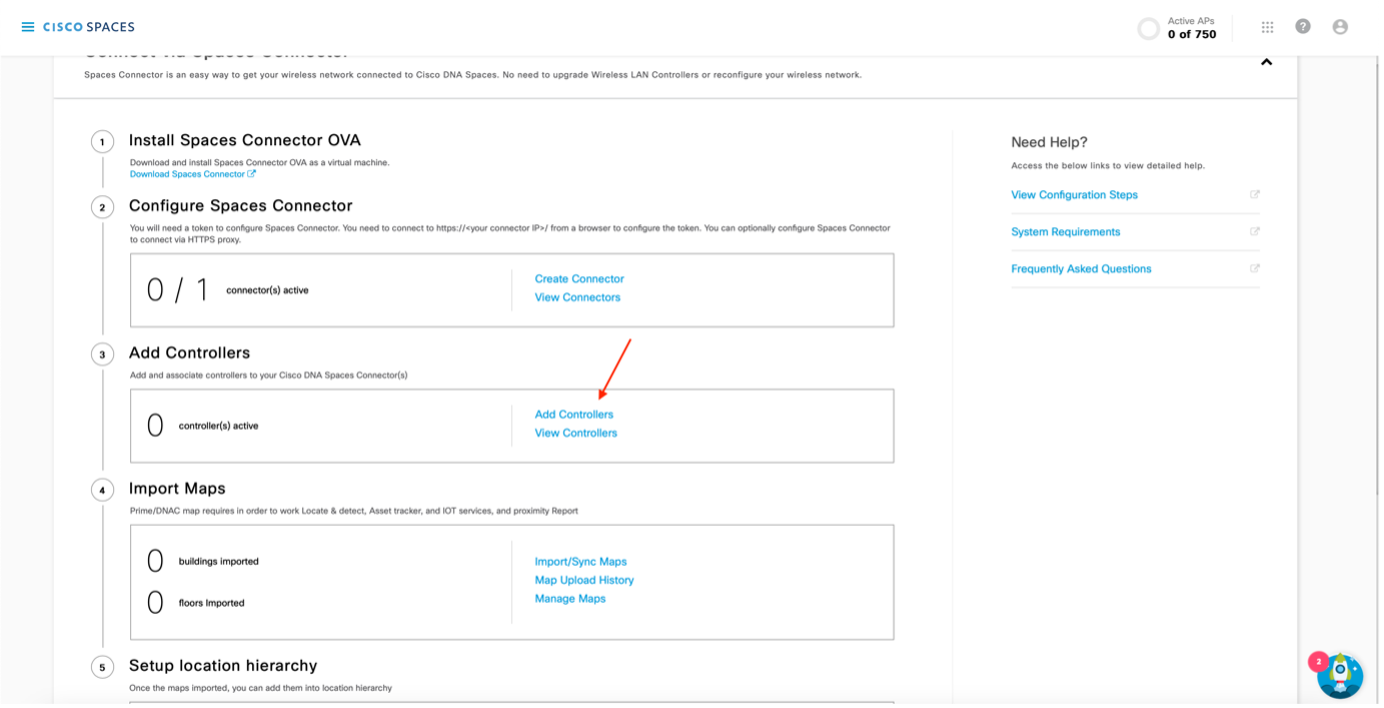The width and height of the screenshot is (1384, 708).
Task: Click the 'controller(s) active' label
Action: [x=218, y=426]
